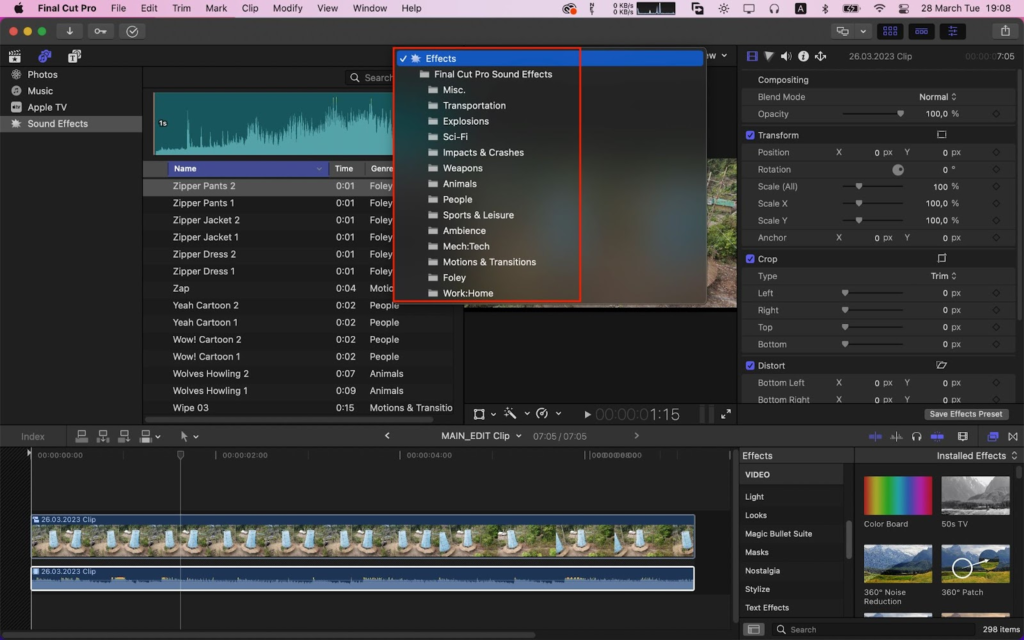1024x640 pixels.
Task: Choose Motions & Transitions folder
Action: pos(489,262)
